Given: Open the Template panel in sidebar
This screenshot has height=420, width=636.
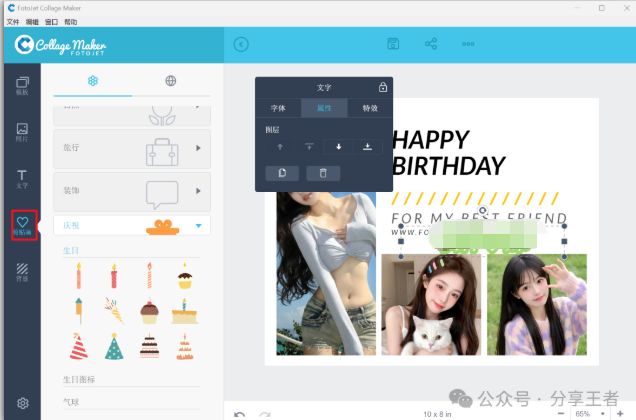Looking at the screenshot, I should (x=22, y=85).
